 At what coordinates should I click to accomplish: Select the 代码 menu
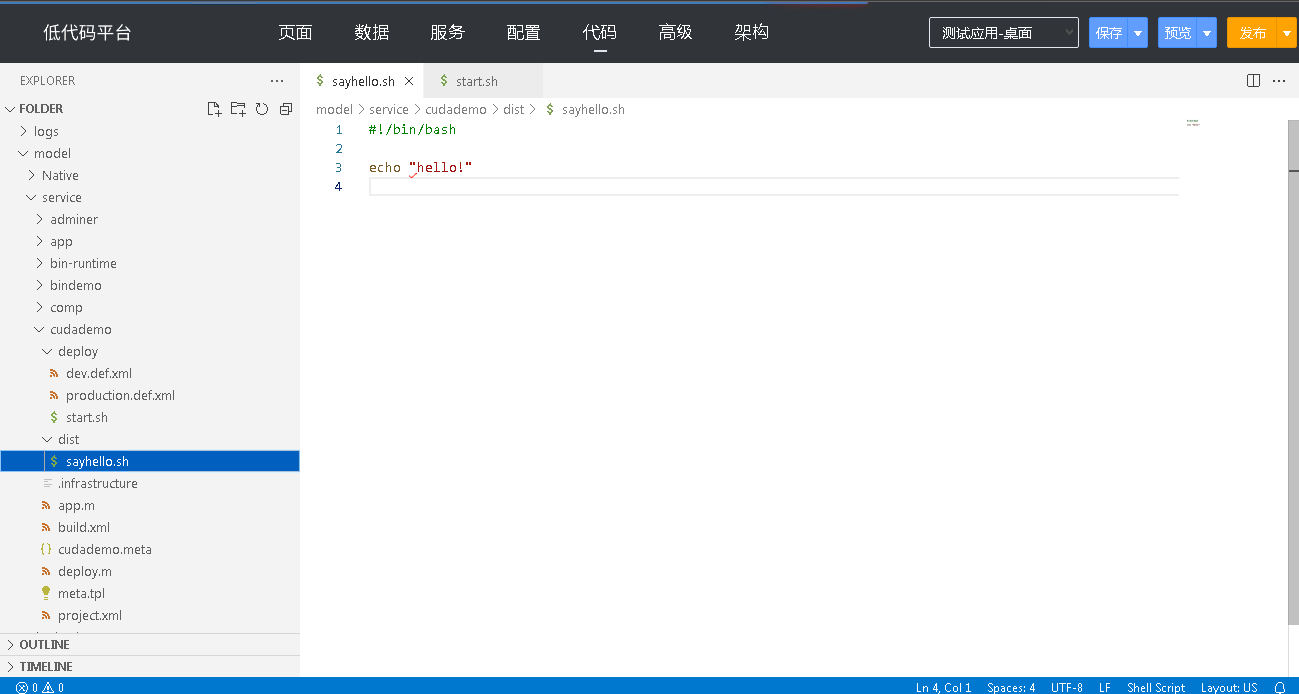[x=600, y=33]
